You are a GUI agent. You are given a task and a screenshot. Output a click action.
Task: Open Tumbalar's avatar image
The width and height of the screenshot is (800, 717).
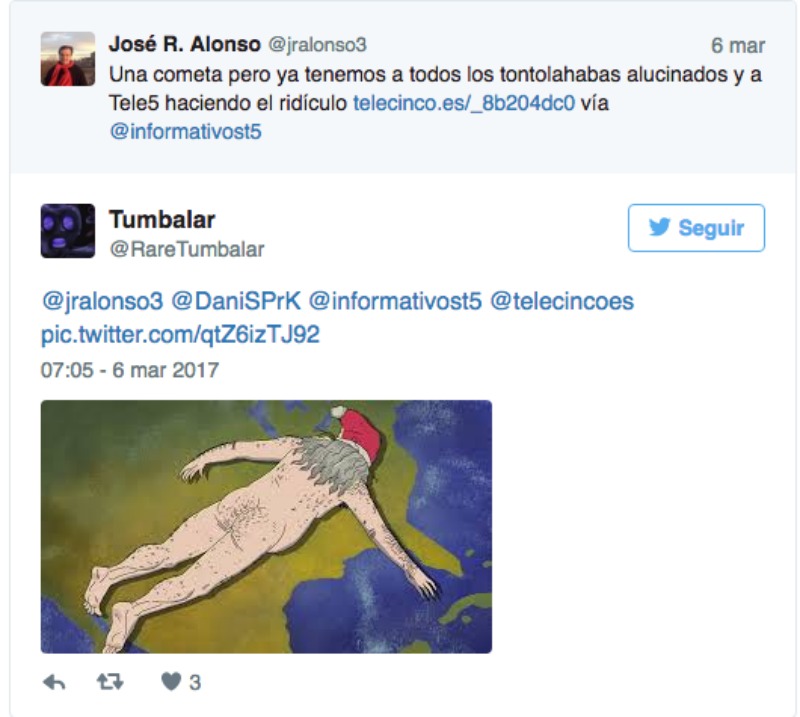click(x=68, y=231)
